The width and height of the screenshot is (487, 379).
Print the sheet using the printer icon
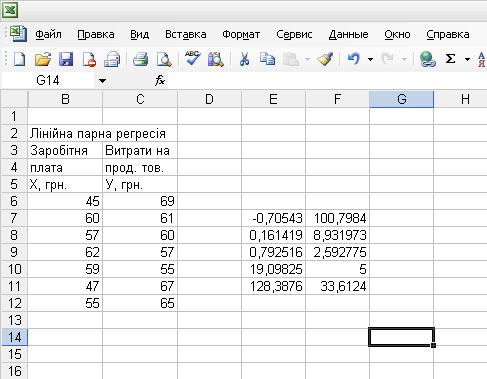tap(140, 59)
